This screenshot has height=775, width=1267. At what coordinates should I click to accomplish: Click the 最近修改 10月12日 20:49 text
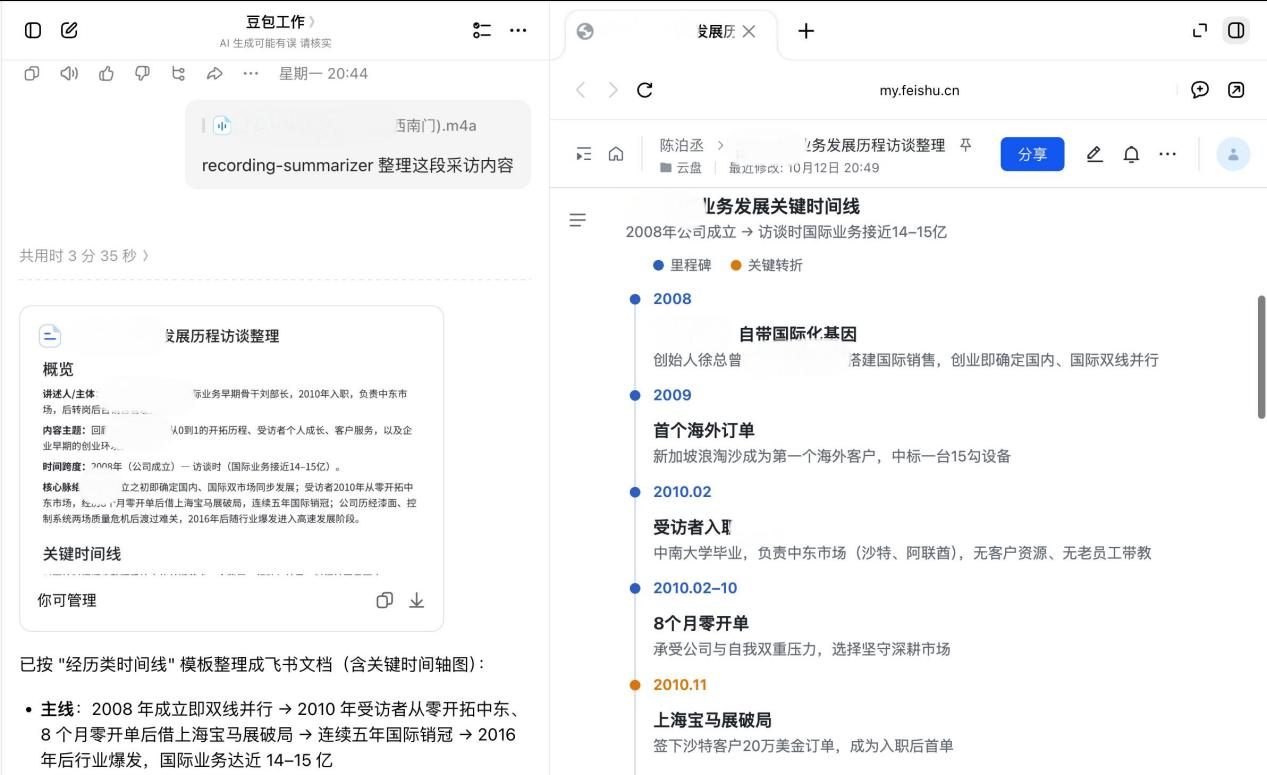point(804,168)
